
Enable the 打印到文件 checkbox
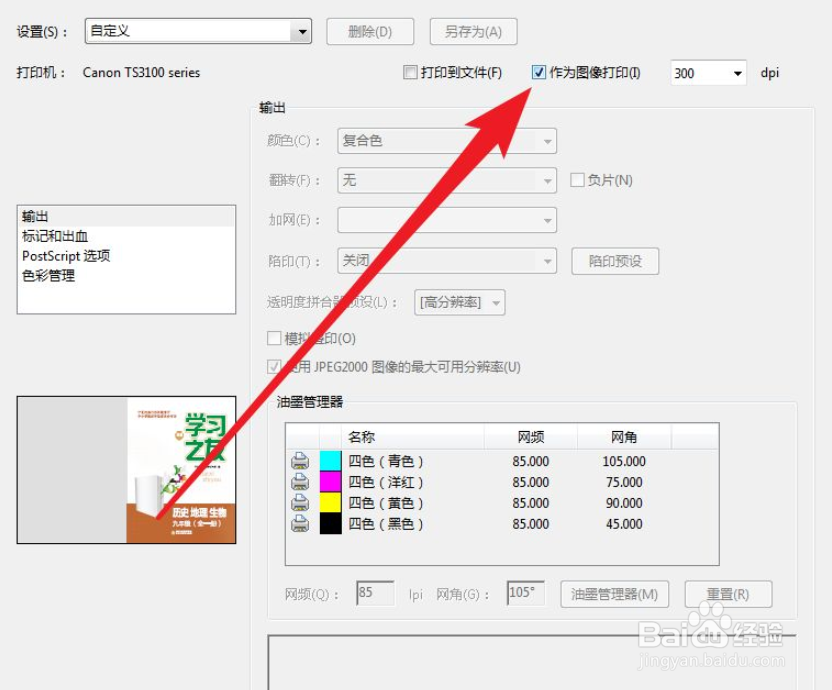point(410,72)
